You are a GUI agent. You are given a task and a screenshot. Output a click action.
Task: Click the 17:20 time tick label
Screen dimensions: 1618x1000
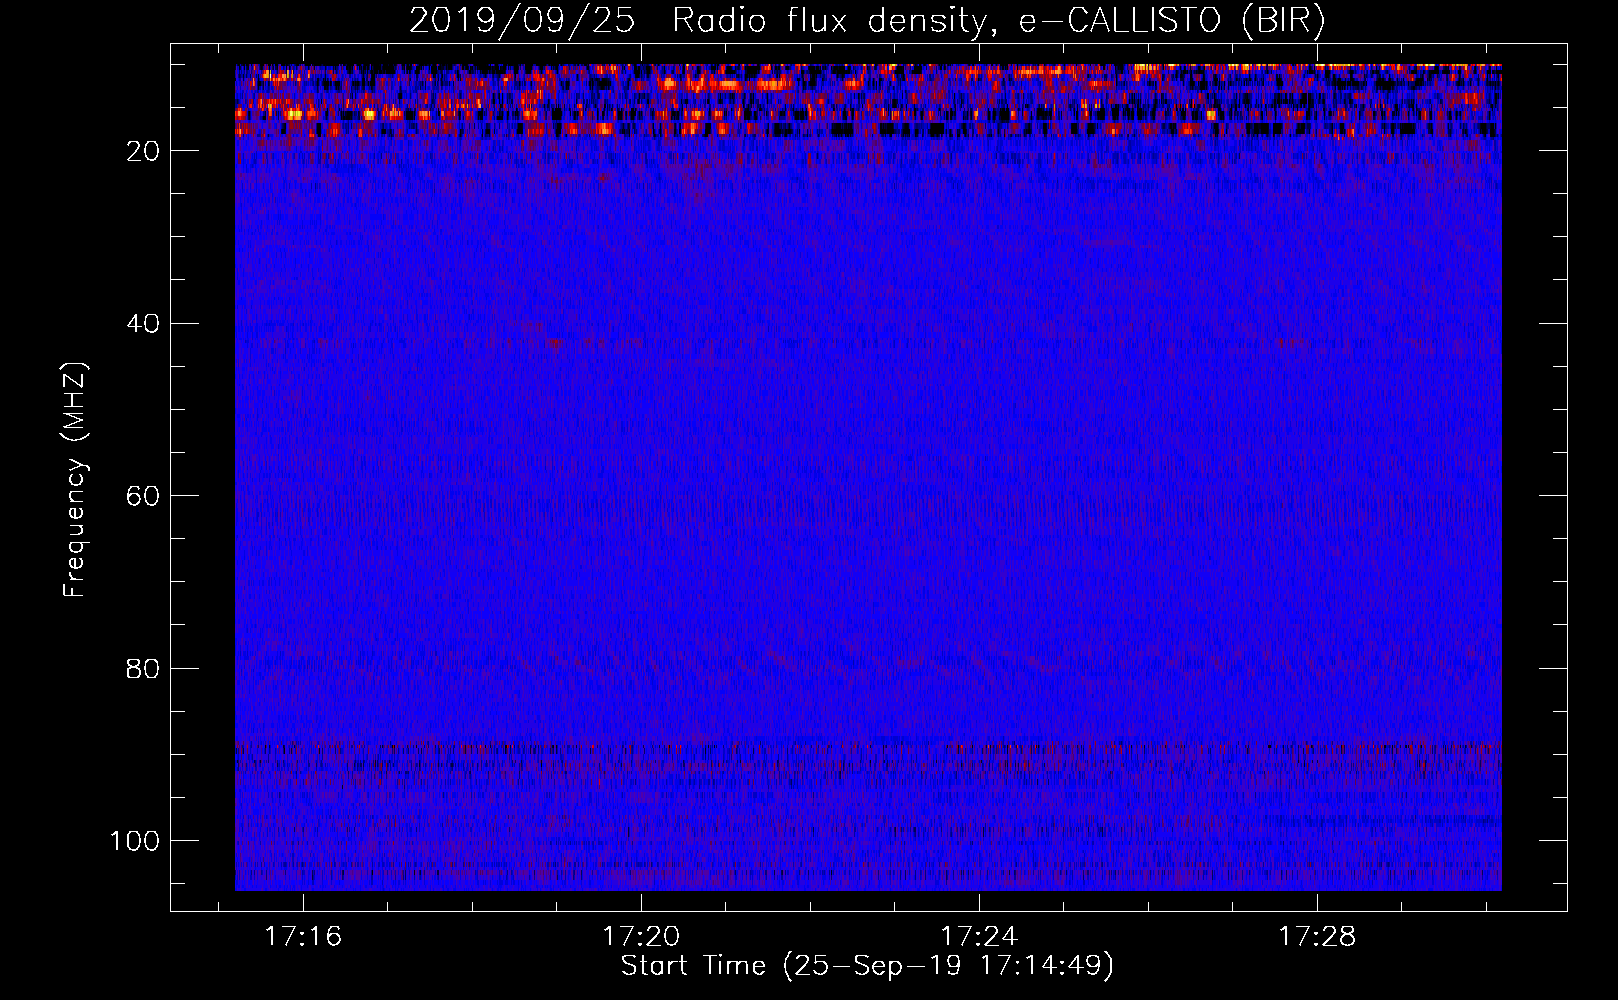(x=641, y=936)
